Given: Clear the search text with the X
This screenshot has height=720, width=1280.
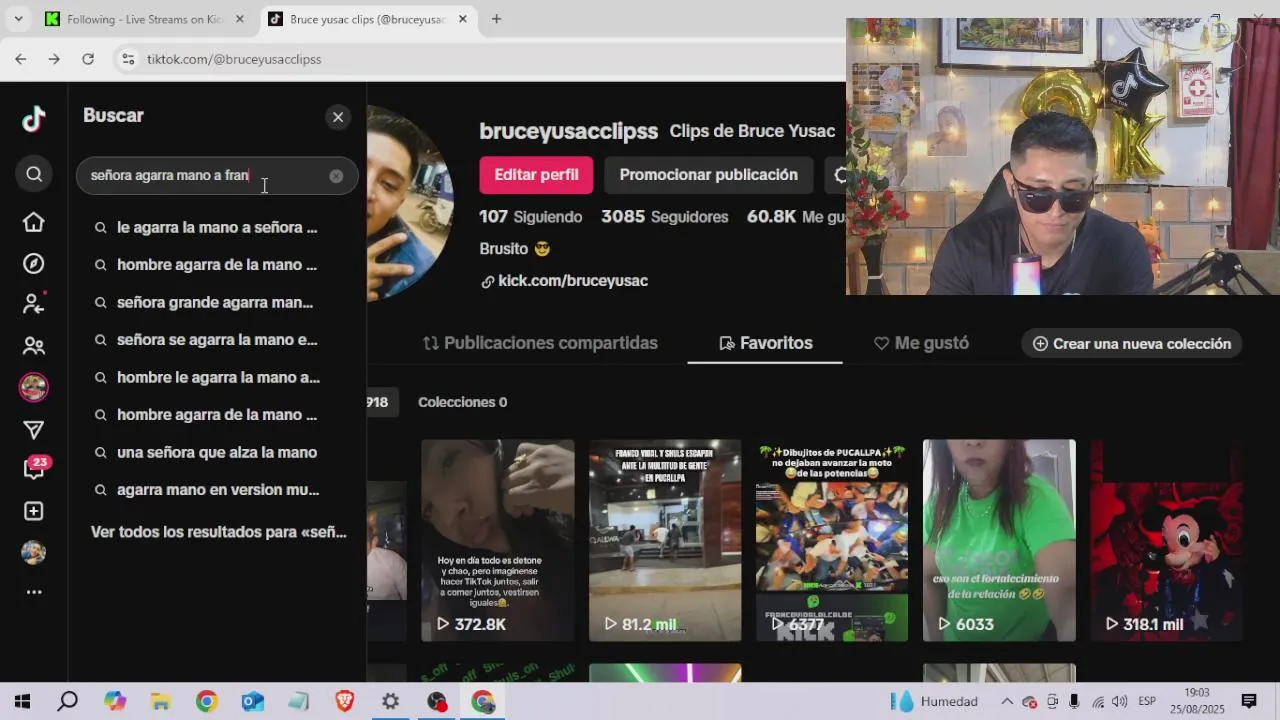Looking at the screenshot, I should (336, 176).
